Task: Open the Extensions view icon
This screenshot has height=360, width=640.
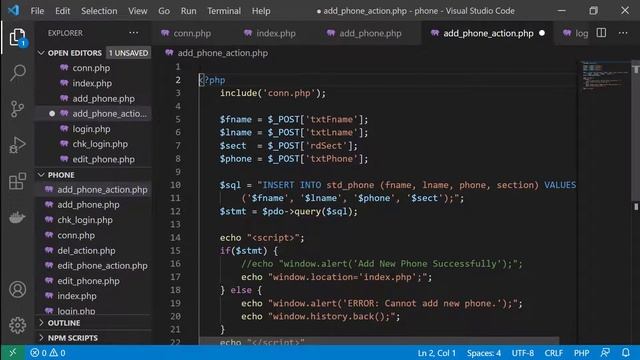Action: 17,181
